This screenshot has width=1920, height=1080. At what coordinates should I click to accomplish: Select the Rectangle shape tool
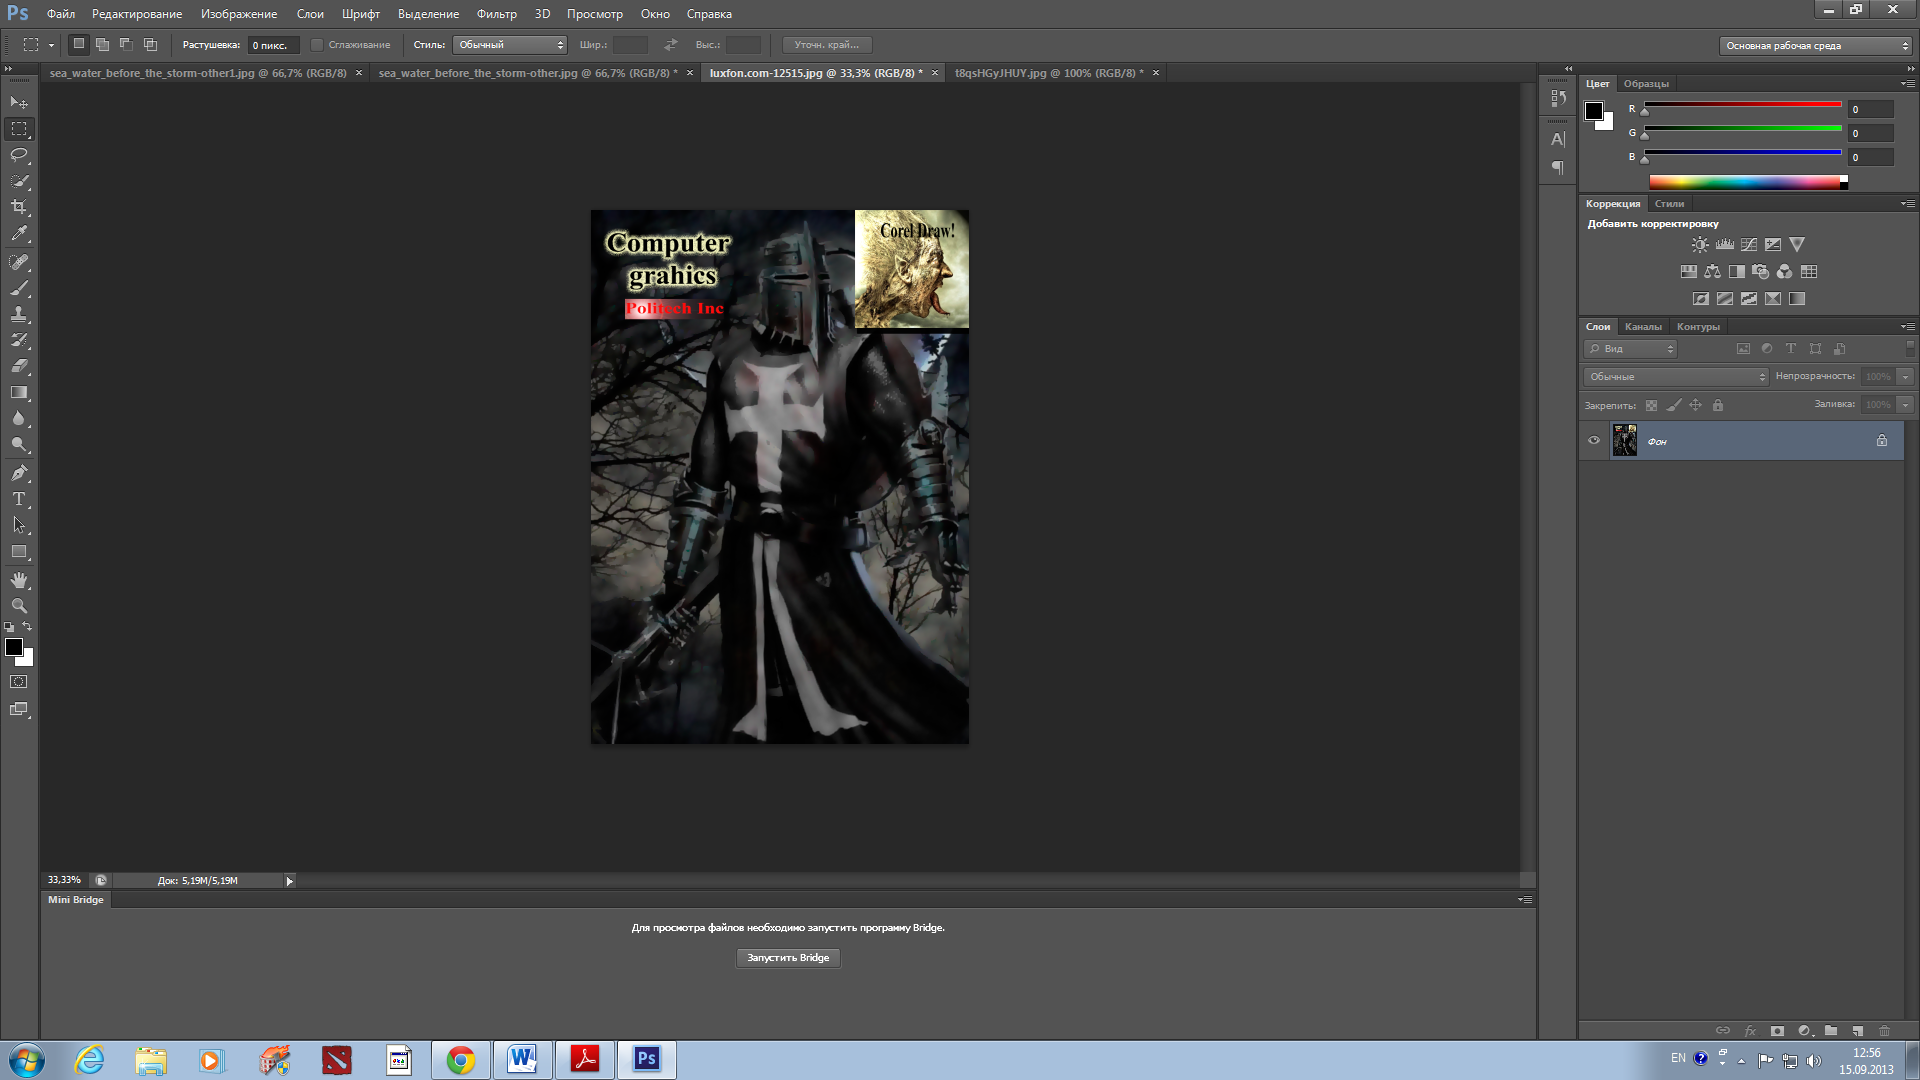click(x=19, y=552)
